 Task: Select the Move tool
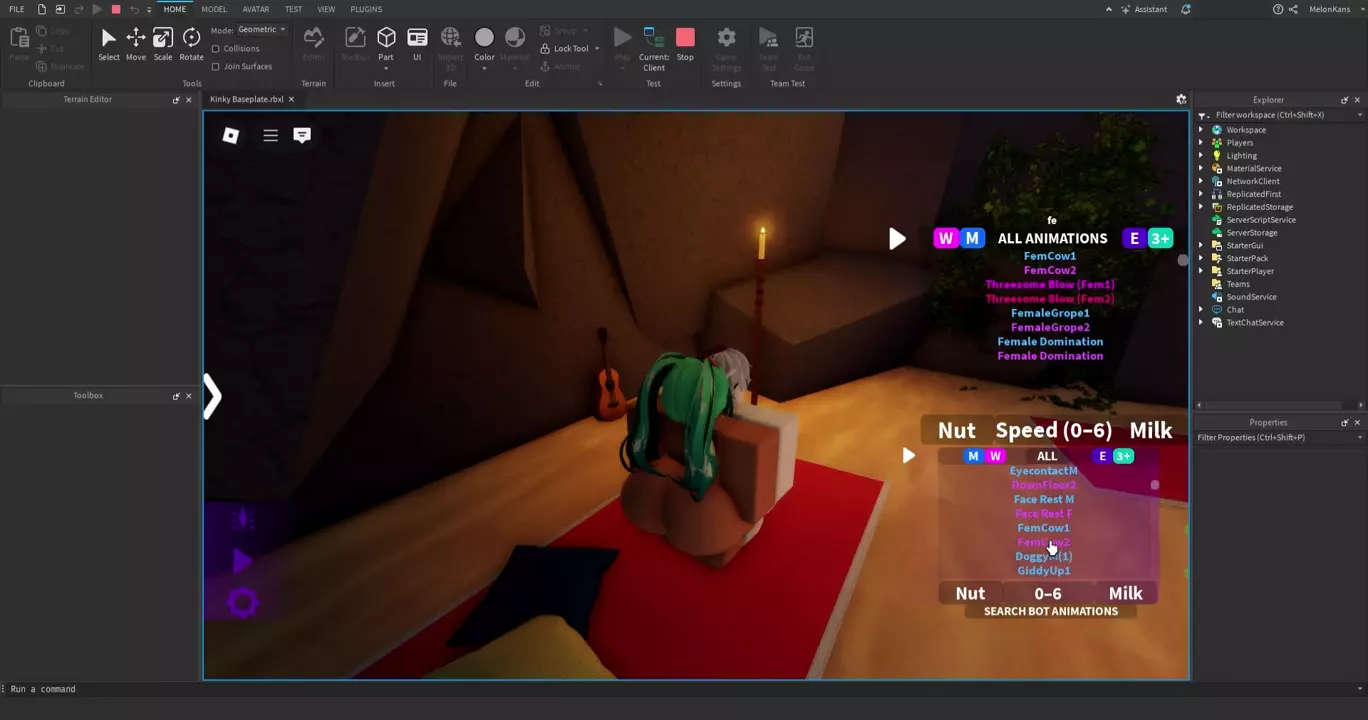135,43
